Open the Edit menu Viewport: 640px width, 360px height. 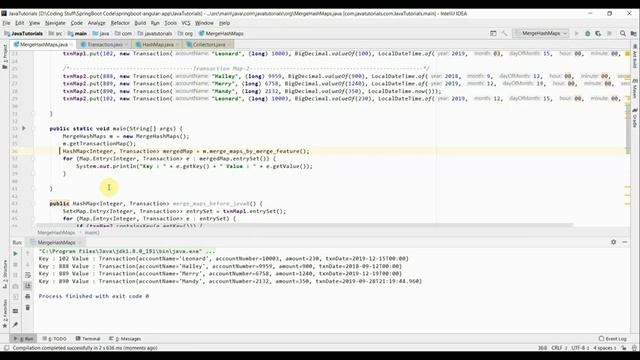(x=20, y=23)
